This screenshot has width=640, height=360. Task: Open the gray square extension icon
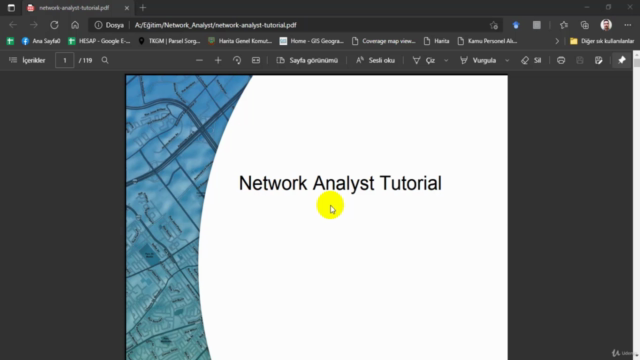[537, 25]
